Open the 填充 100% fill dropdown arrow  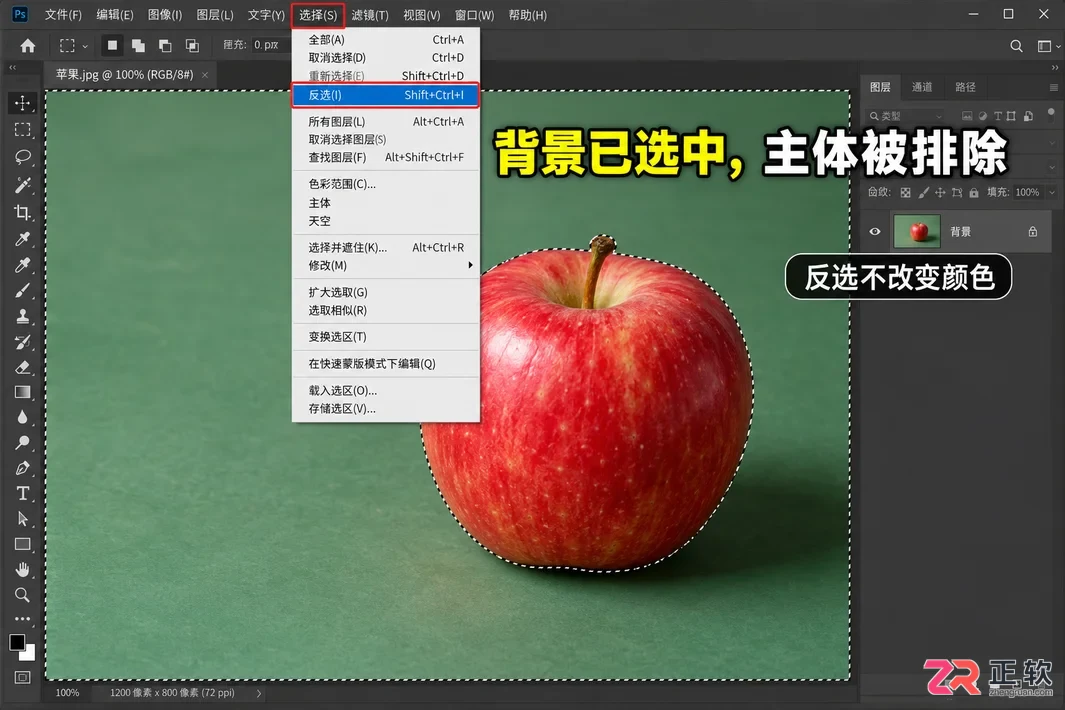[x=1052, y=192]
